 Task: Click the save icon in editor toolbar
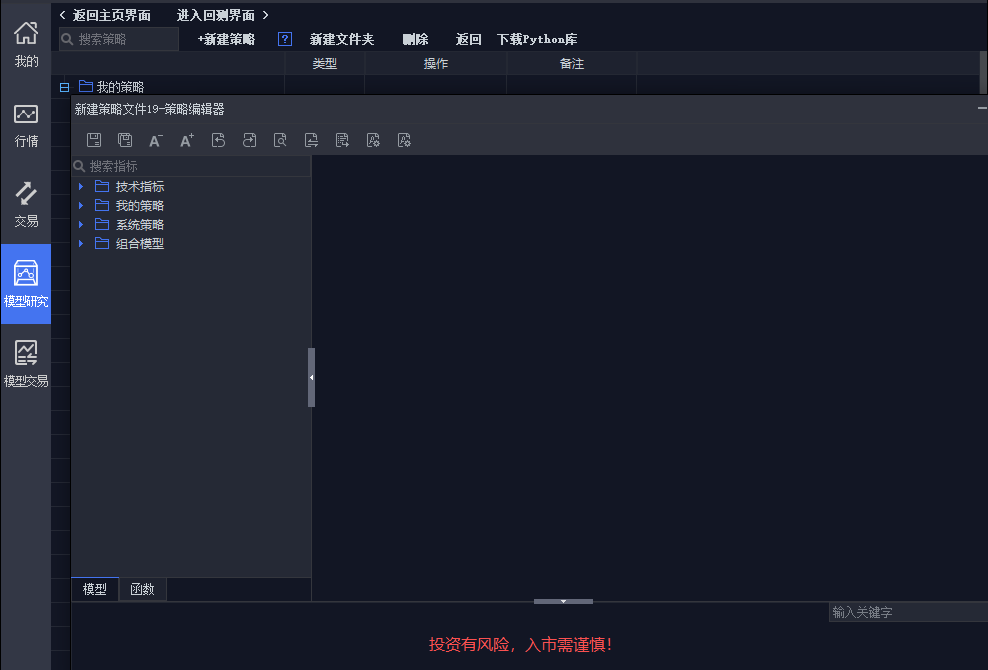click(94, 140)
